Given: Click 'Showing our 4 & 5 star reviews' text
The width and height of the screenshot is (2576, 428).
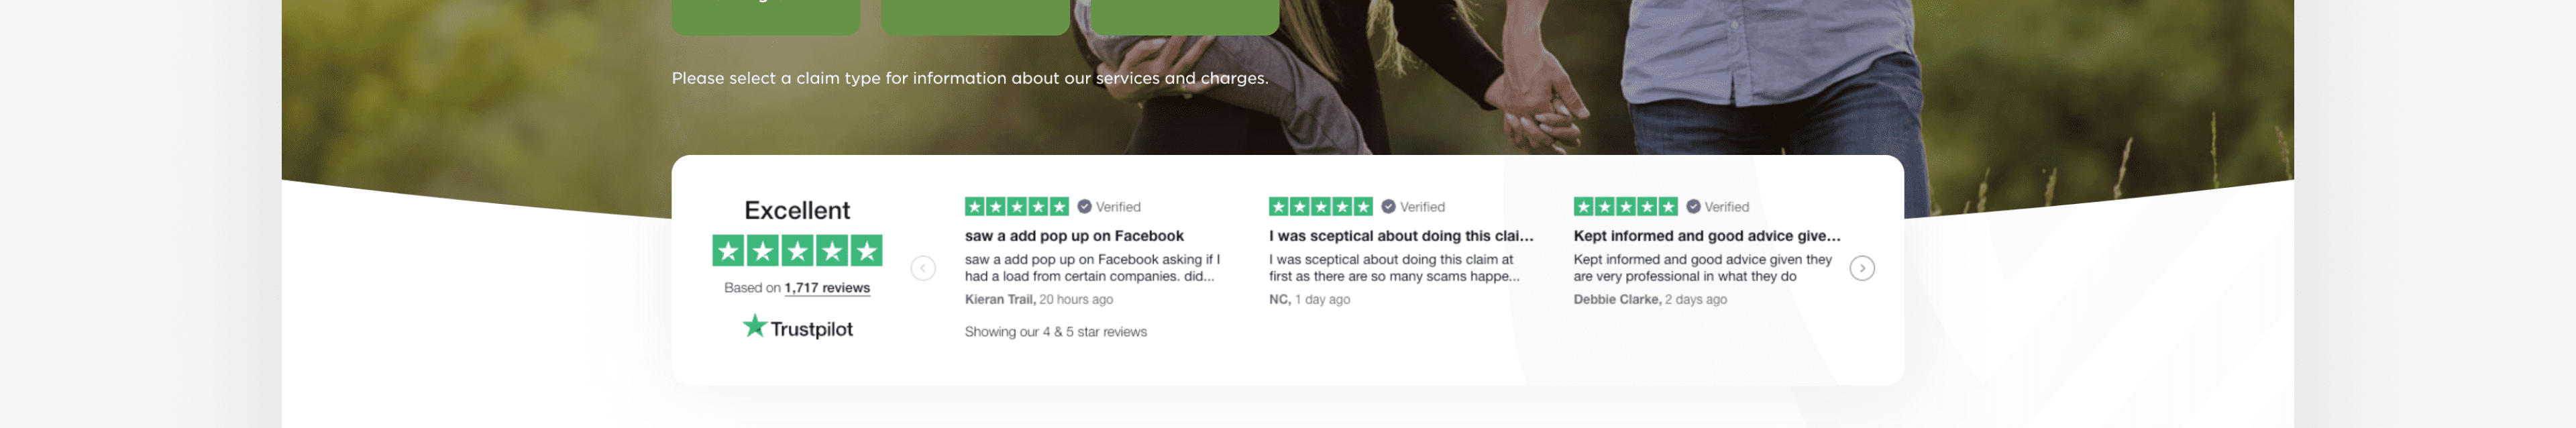Looking at the screenshot, I should [x=1055, y=332].
